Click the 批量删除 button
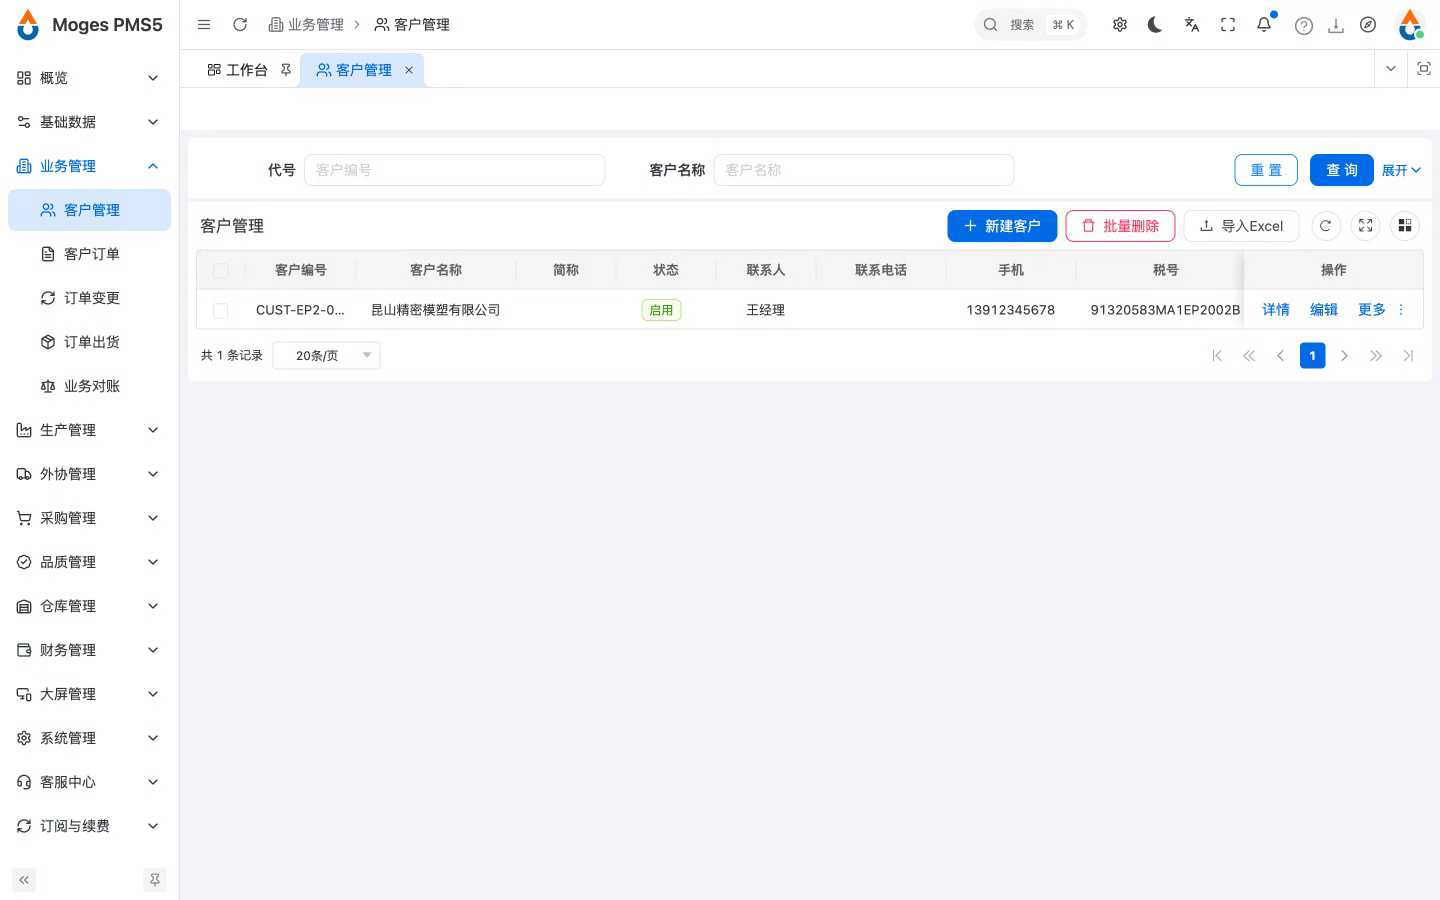The height and width of the screenshot is (900, 1440). [x=1120, y=226]
